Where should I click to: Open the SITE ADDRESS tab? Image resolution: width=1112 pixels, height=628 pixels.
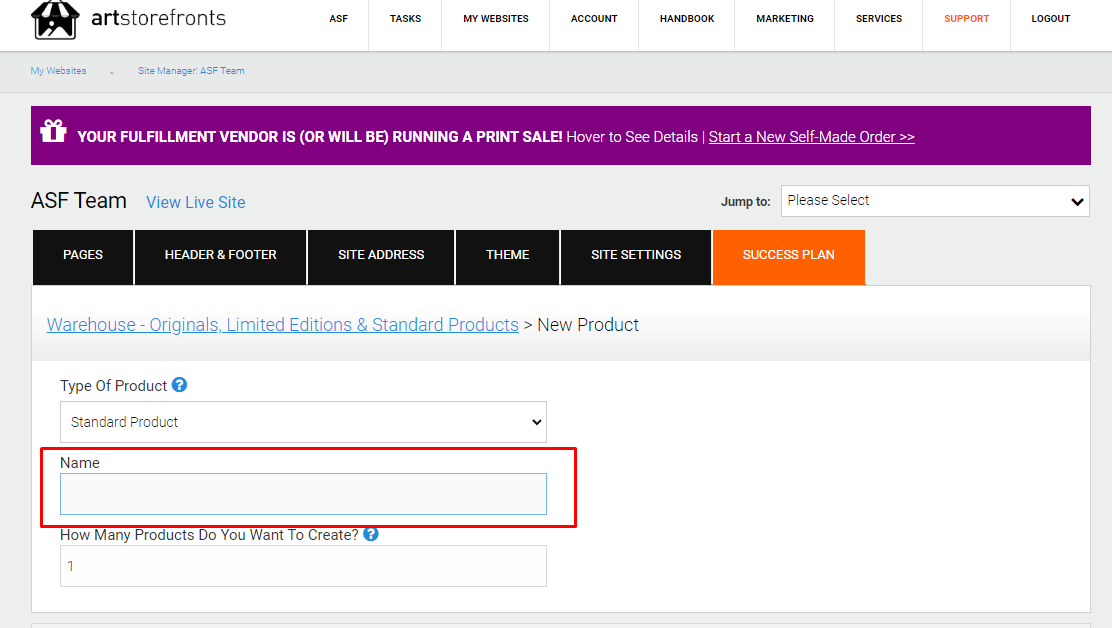(x=381, y=255)
